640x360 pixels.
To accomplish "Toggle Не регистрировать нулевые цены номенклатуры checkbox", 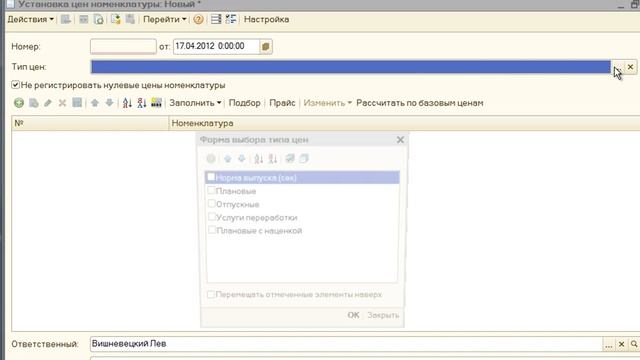I will tap(15, 85).
